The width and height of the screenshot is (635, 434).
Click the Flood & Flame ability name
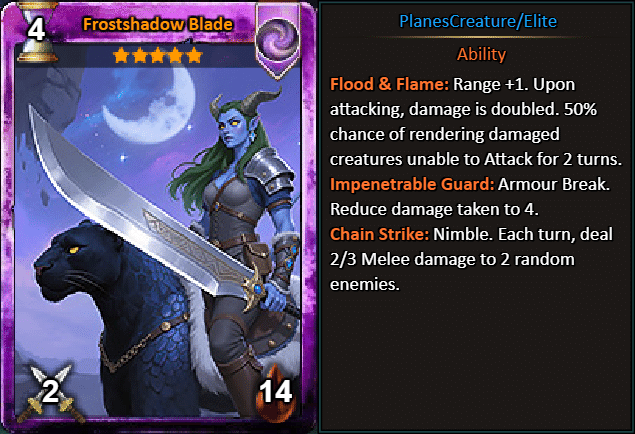pos(389,84)
